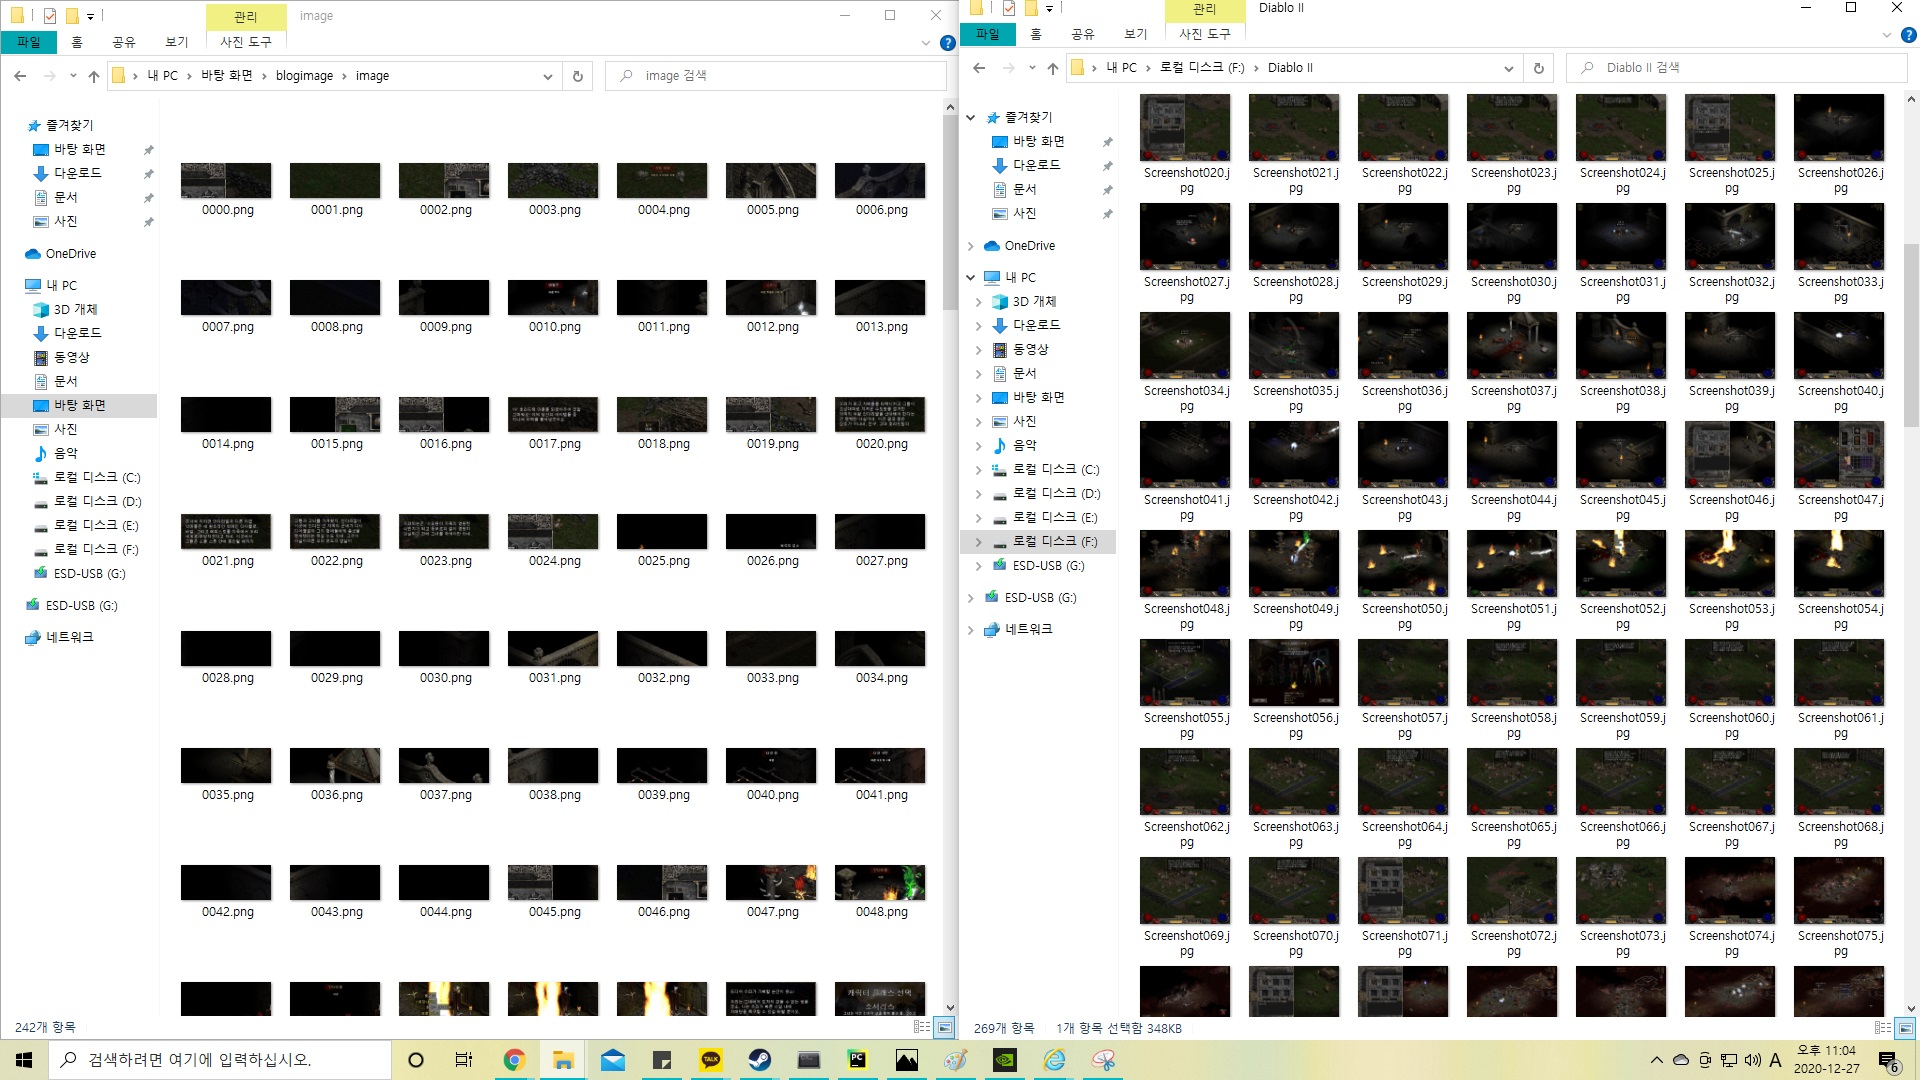Switch image window to large icons view
The height and width of the screenshot is (1080, 1920).
tap(943, 1027)
